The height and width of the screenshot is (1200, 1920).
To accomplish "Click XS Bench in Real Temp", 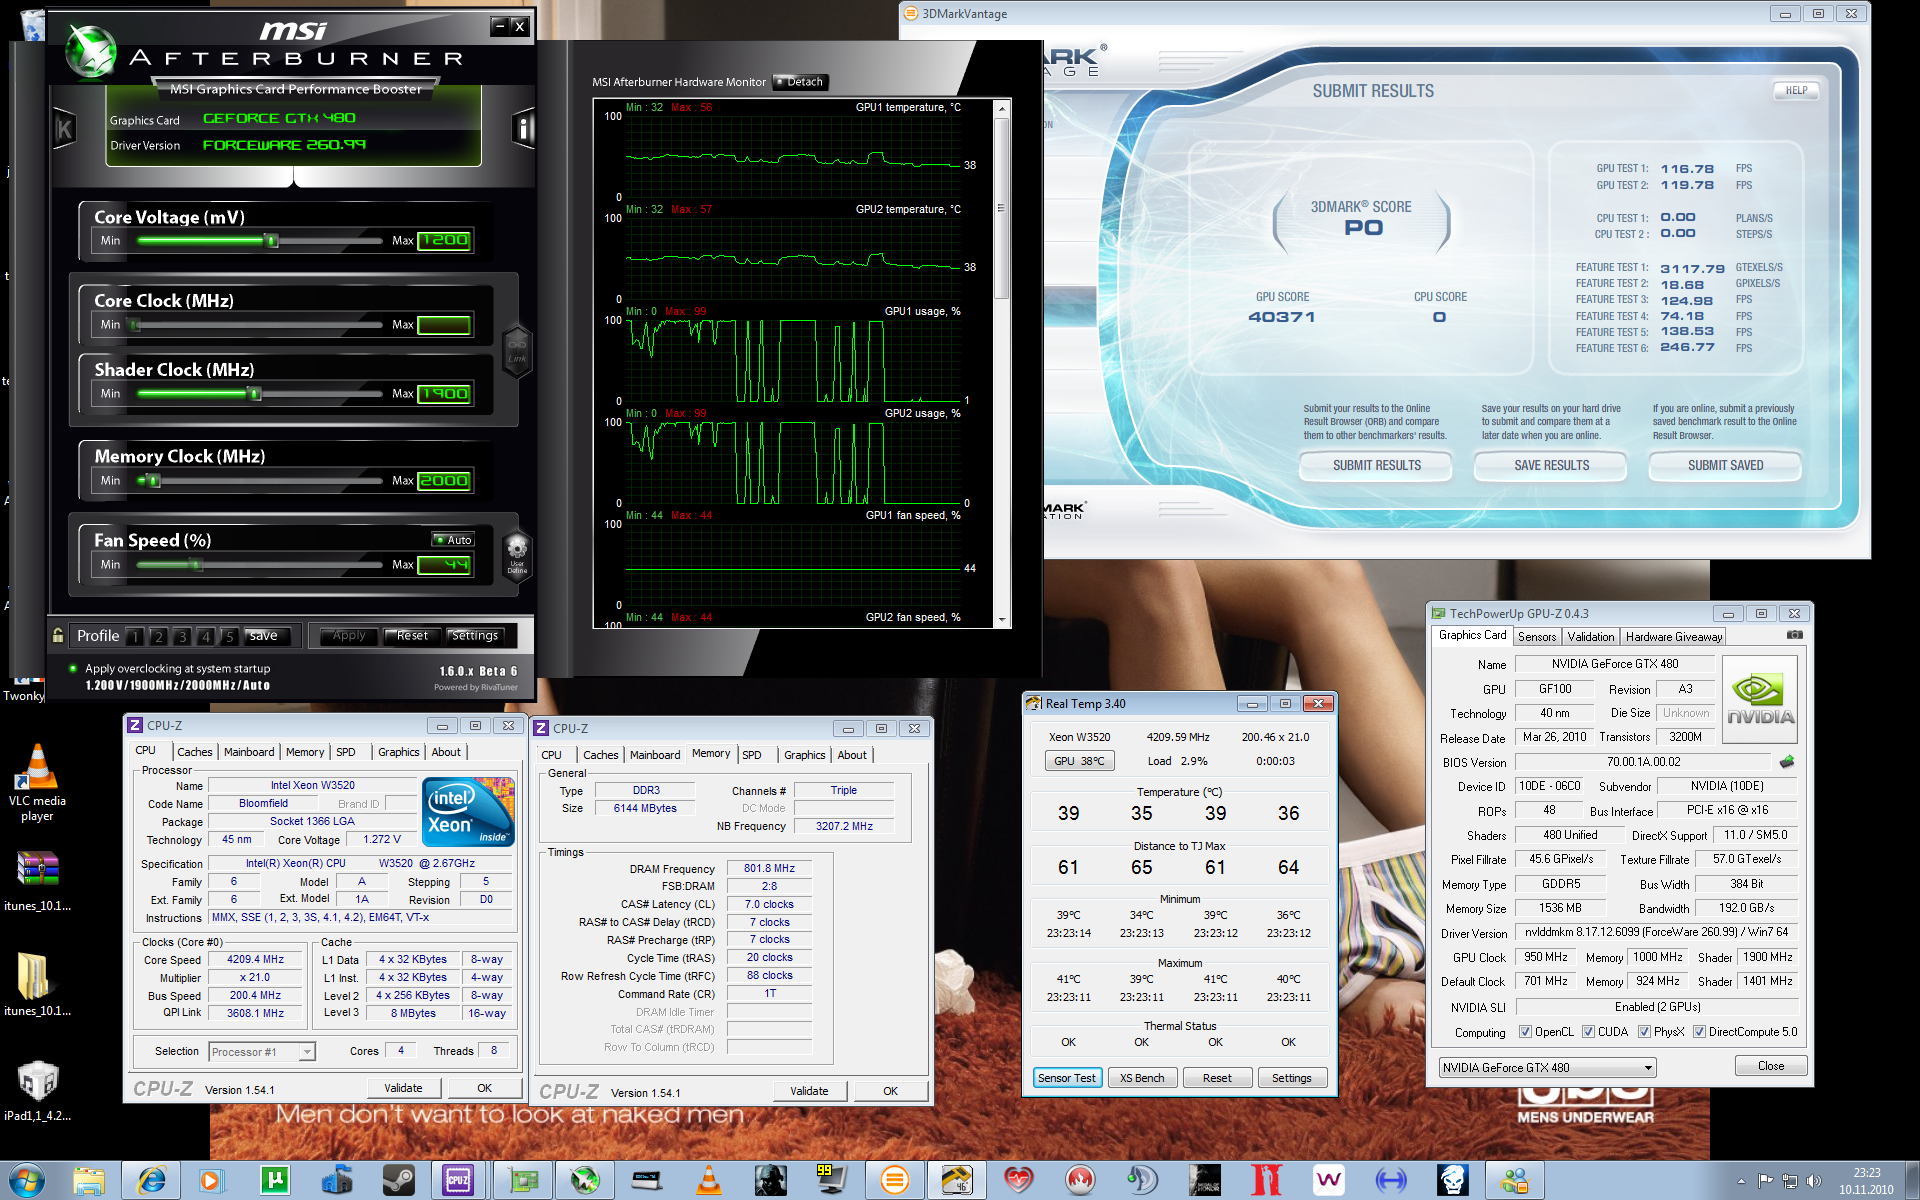I will pyautogui.click(x=1141, y=1078).
